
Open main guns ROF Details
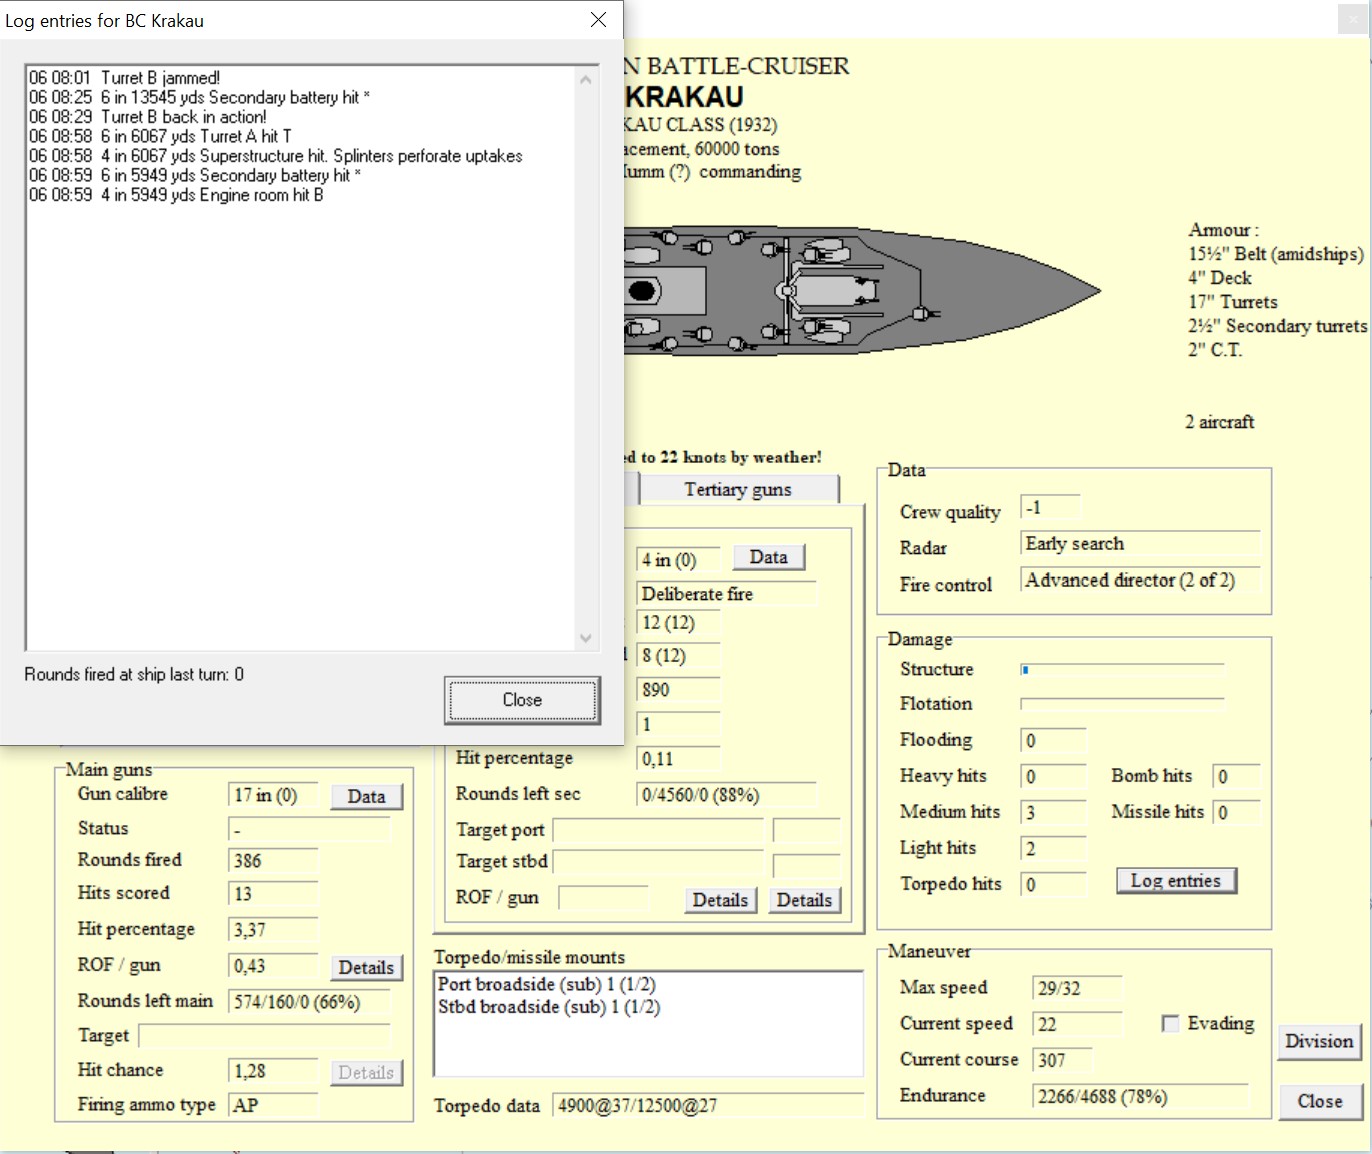[x=366, y=967]
